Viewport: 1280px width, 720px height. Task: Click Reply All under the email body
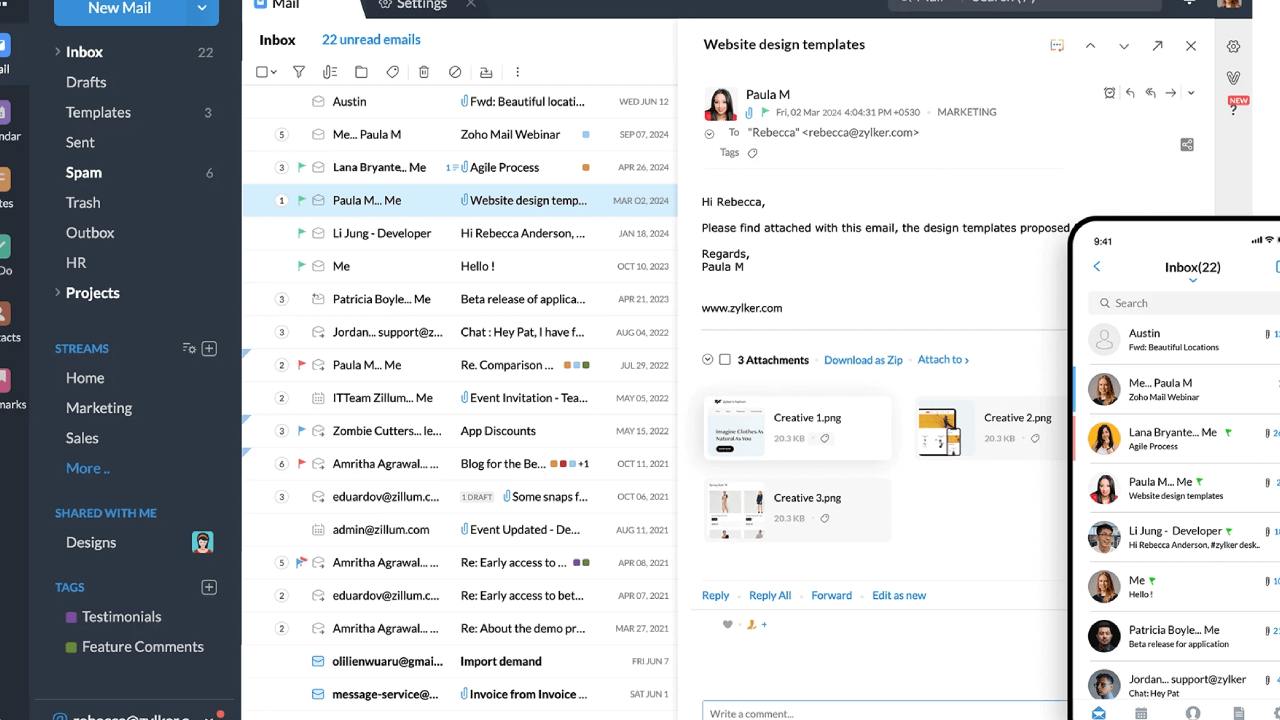tap(769, 595)
